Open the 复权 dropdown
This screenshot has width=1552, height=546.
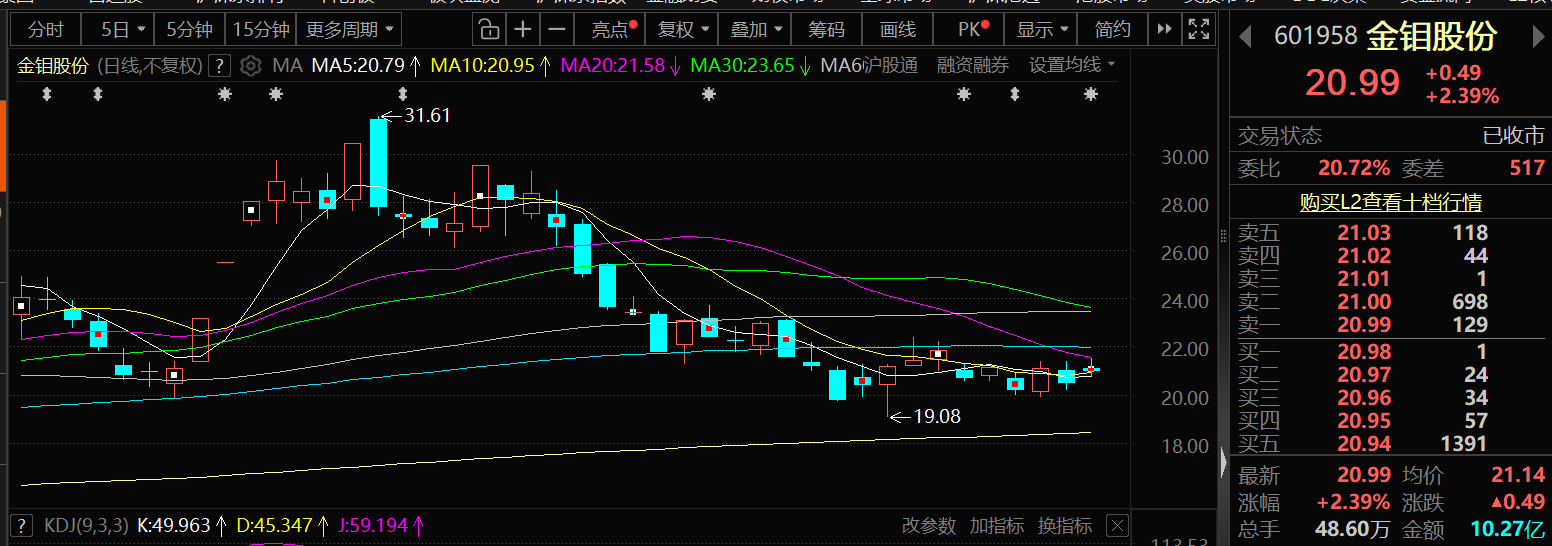[x=684, y=29]
